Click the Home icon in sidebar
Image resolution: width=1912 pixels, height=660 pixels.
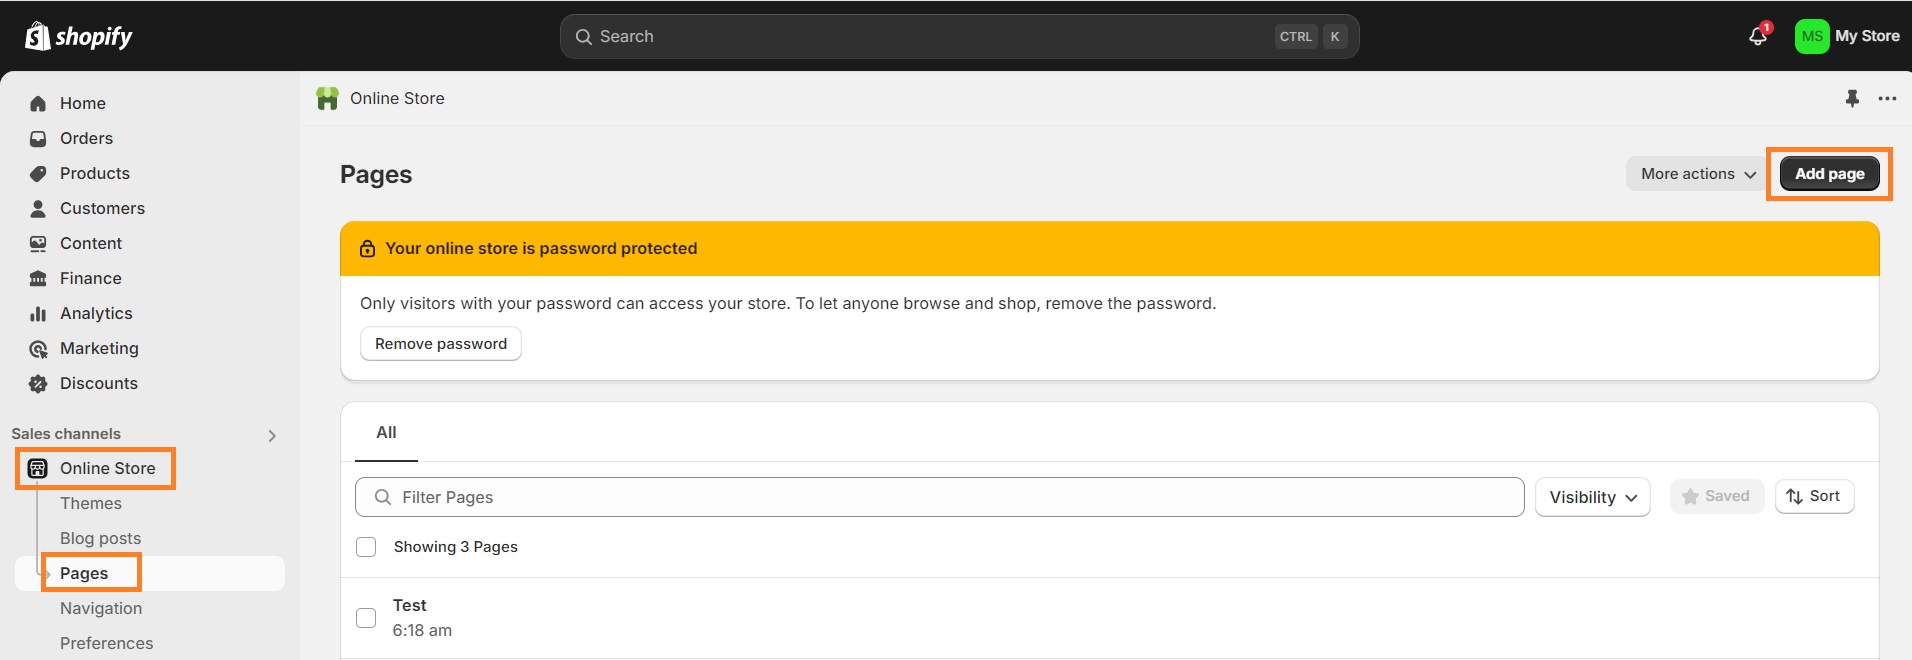click(x=38, y=103)
